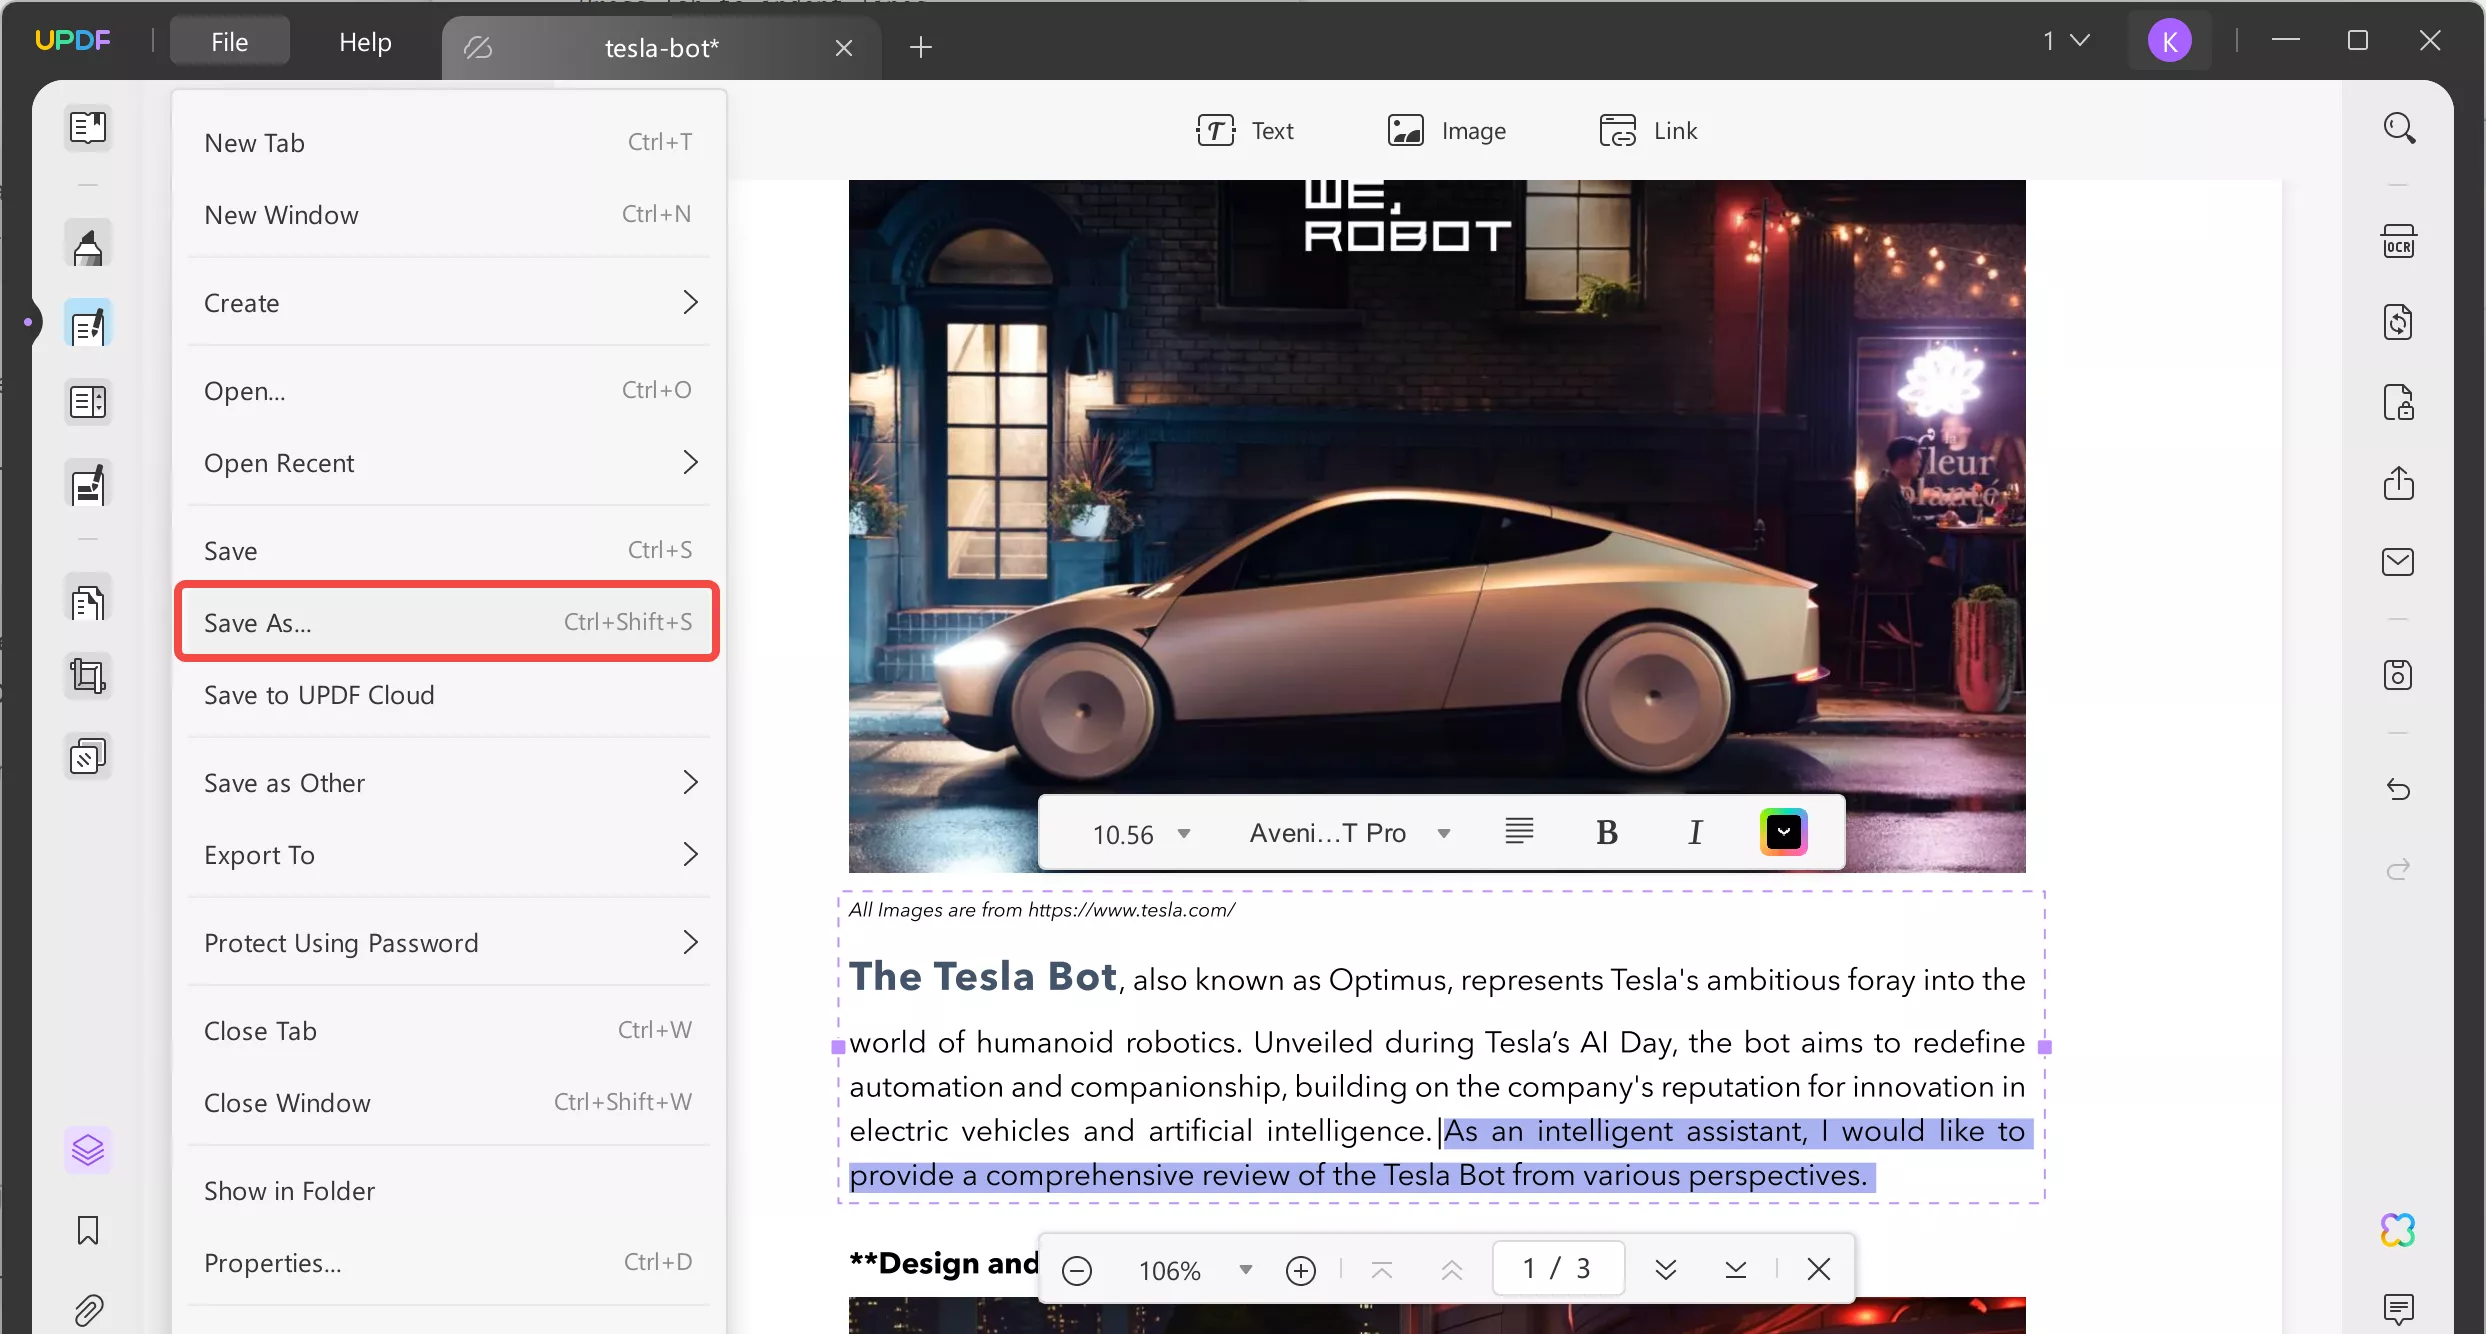Choose Close Window from File menu
The height and width of the screenshot is (1334, 2486).
click(x=448, y=1103)
